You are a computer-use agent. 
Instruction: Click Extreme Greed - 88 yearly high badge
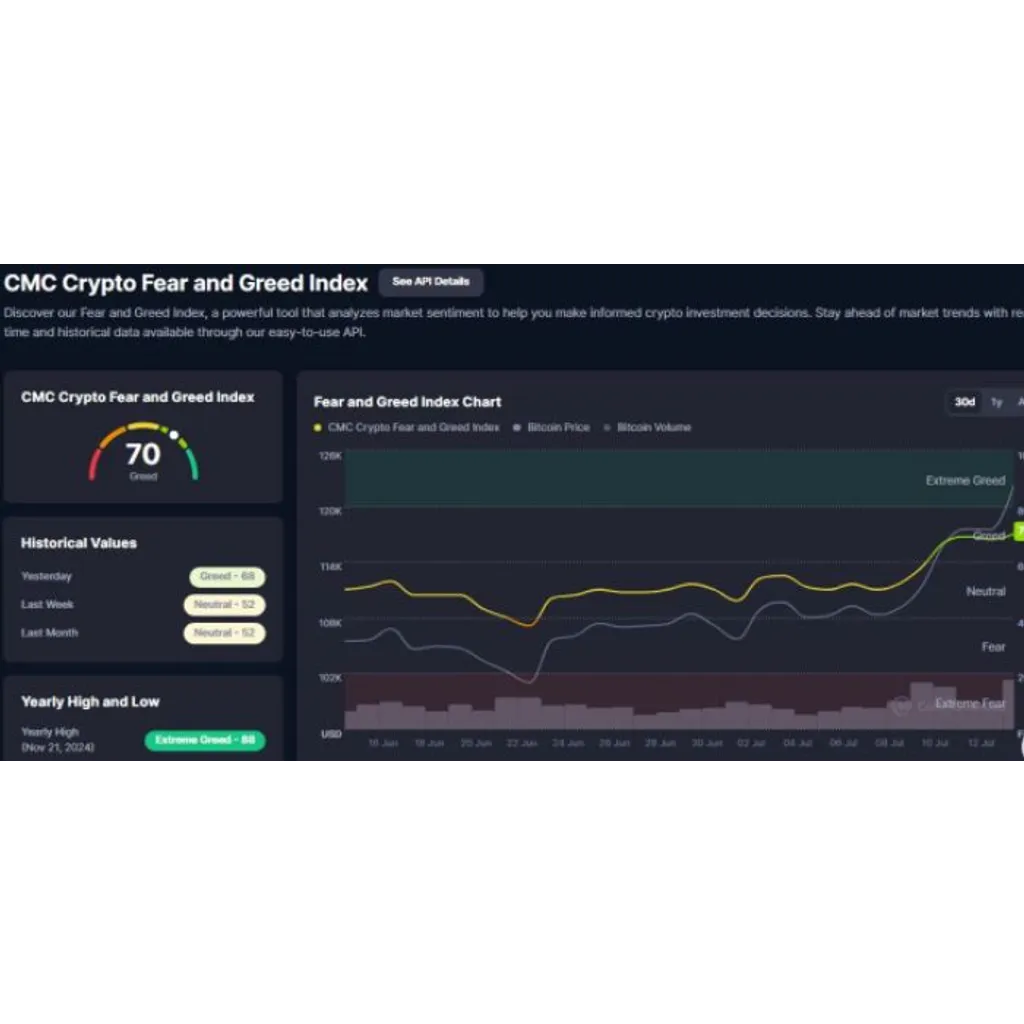pyautogui.click(x=205, y=740)
